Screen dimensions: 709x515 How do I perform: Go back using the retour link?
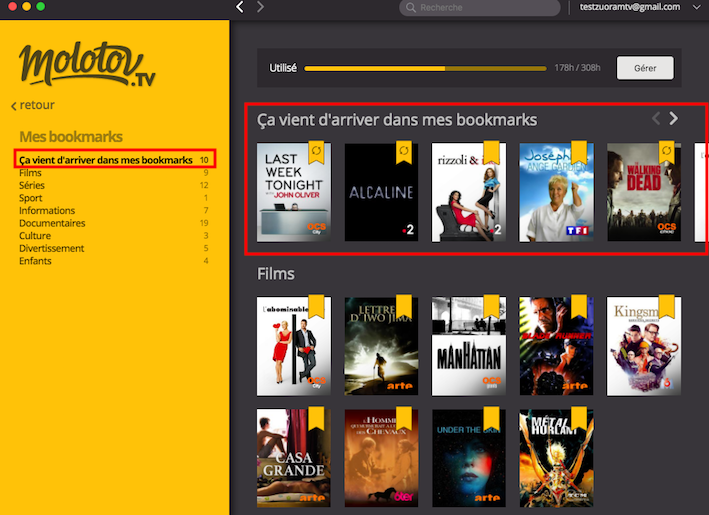coord(33,105)
